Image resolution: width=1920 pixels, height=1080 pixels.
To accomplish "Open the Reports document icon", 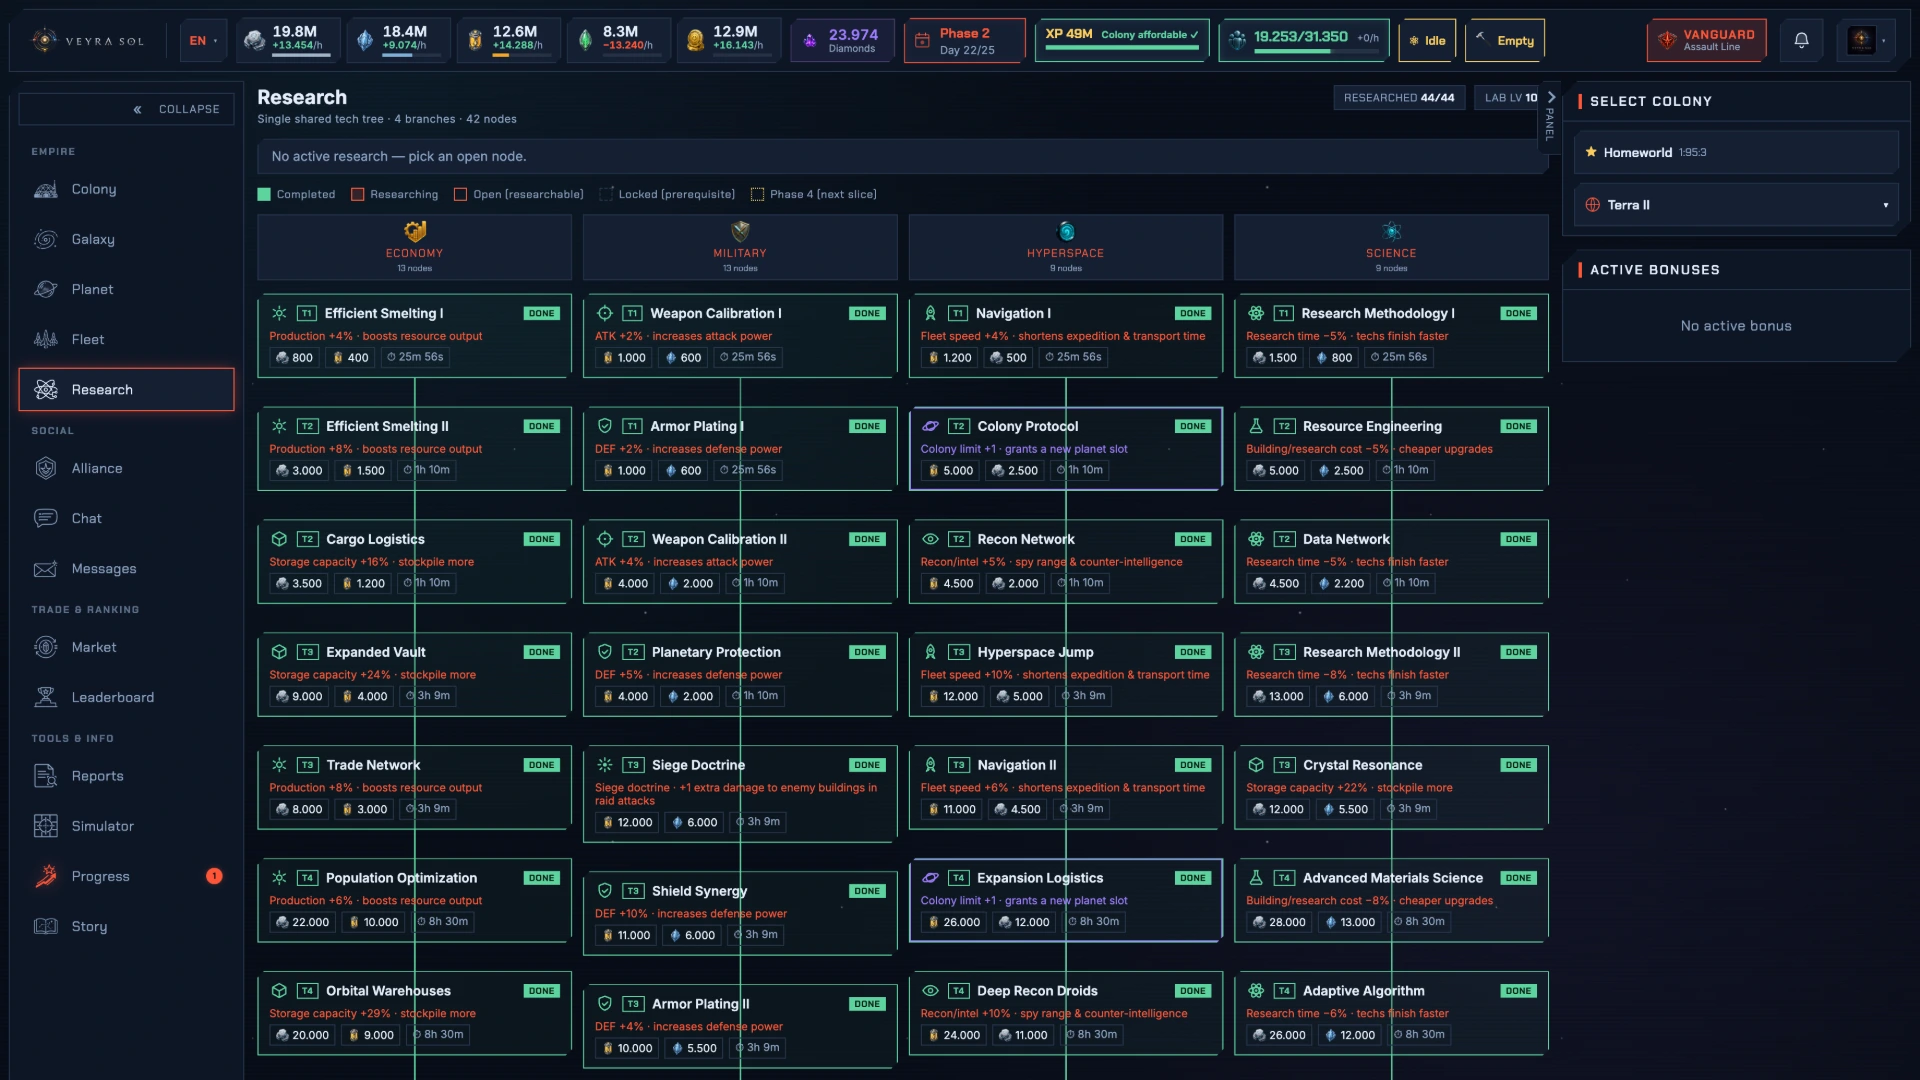I will click(x=46, y=777).
